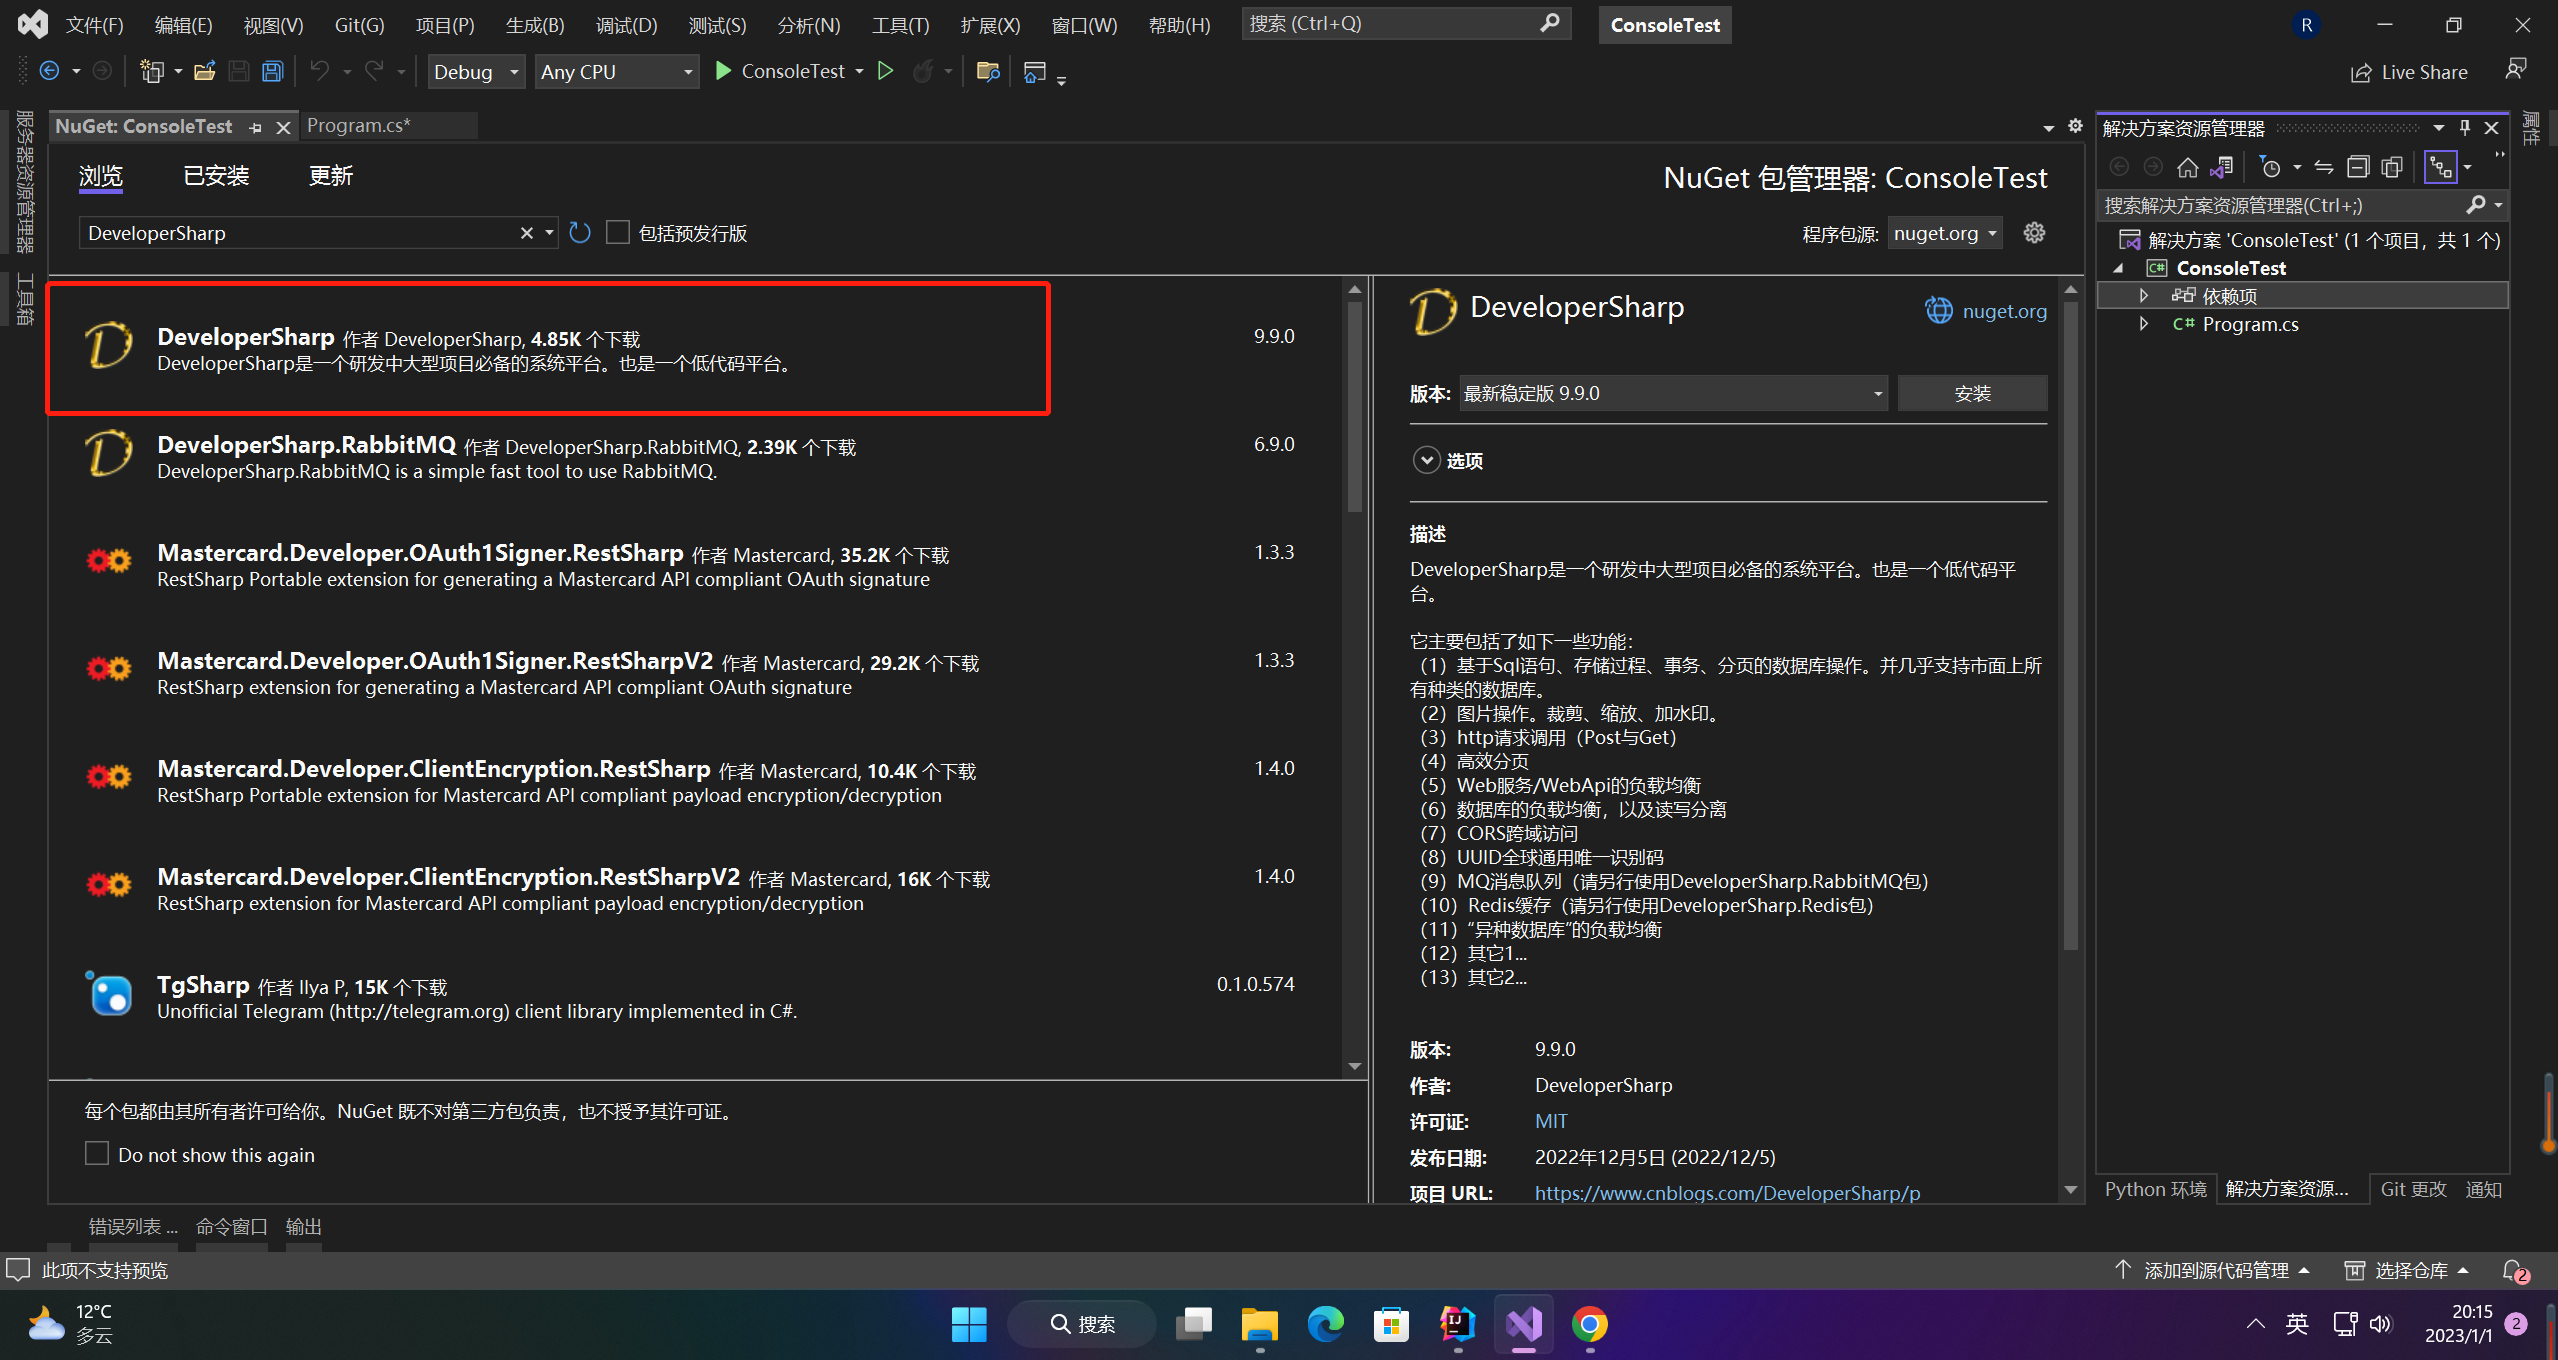Click Collapse All icon in Solution Explorer

[x=2358, y=167]
